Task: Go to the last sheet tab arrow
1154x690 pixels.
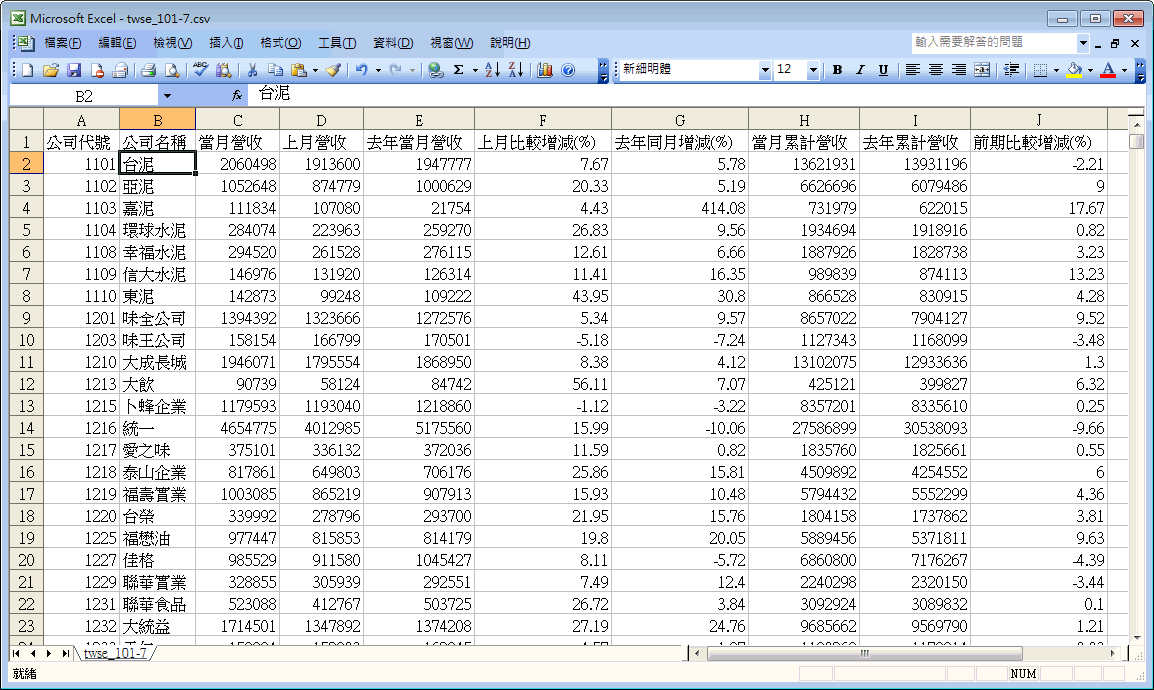Action: pos(65,653)
